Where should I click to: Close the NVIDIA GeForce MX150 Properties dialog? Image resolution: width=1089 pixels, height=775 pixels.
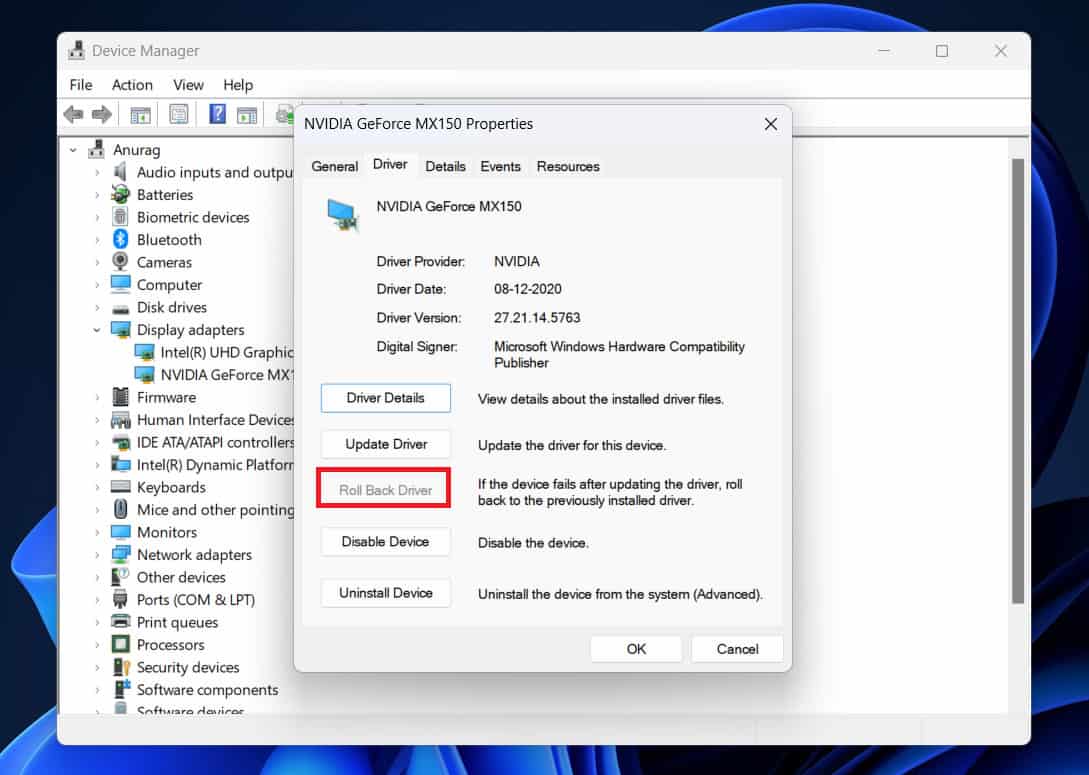pyautogui.click(x=770, y=124)
